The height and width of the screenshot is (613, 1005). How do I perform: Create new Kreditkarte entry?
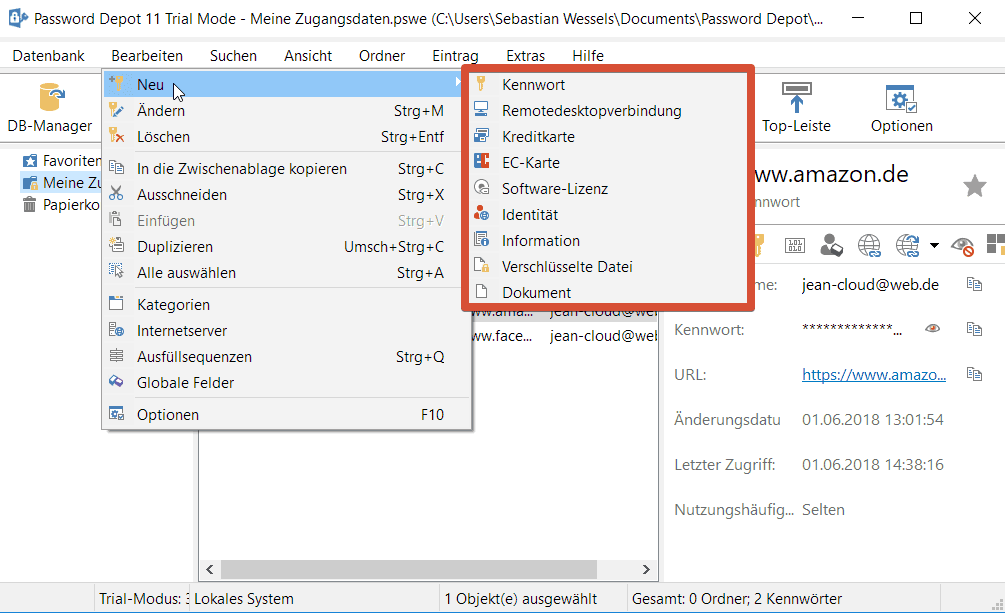608,137
